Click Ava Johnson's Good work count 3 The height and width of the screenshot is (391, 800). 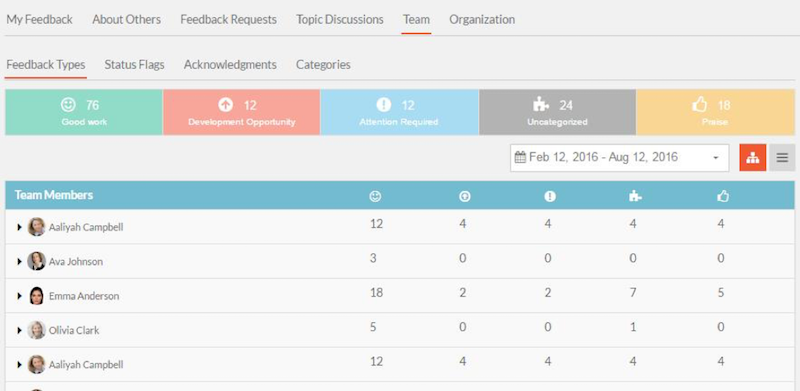point(373,258)
